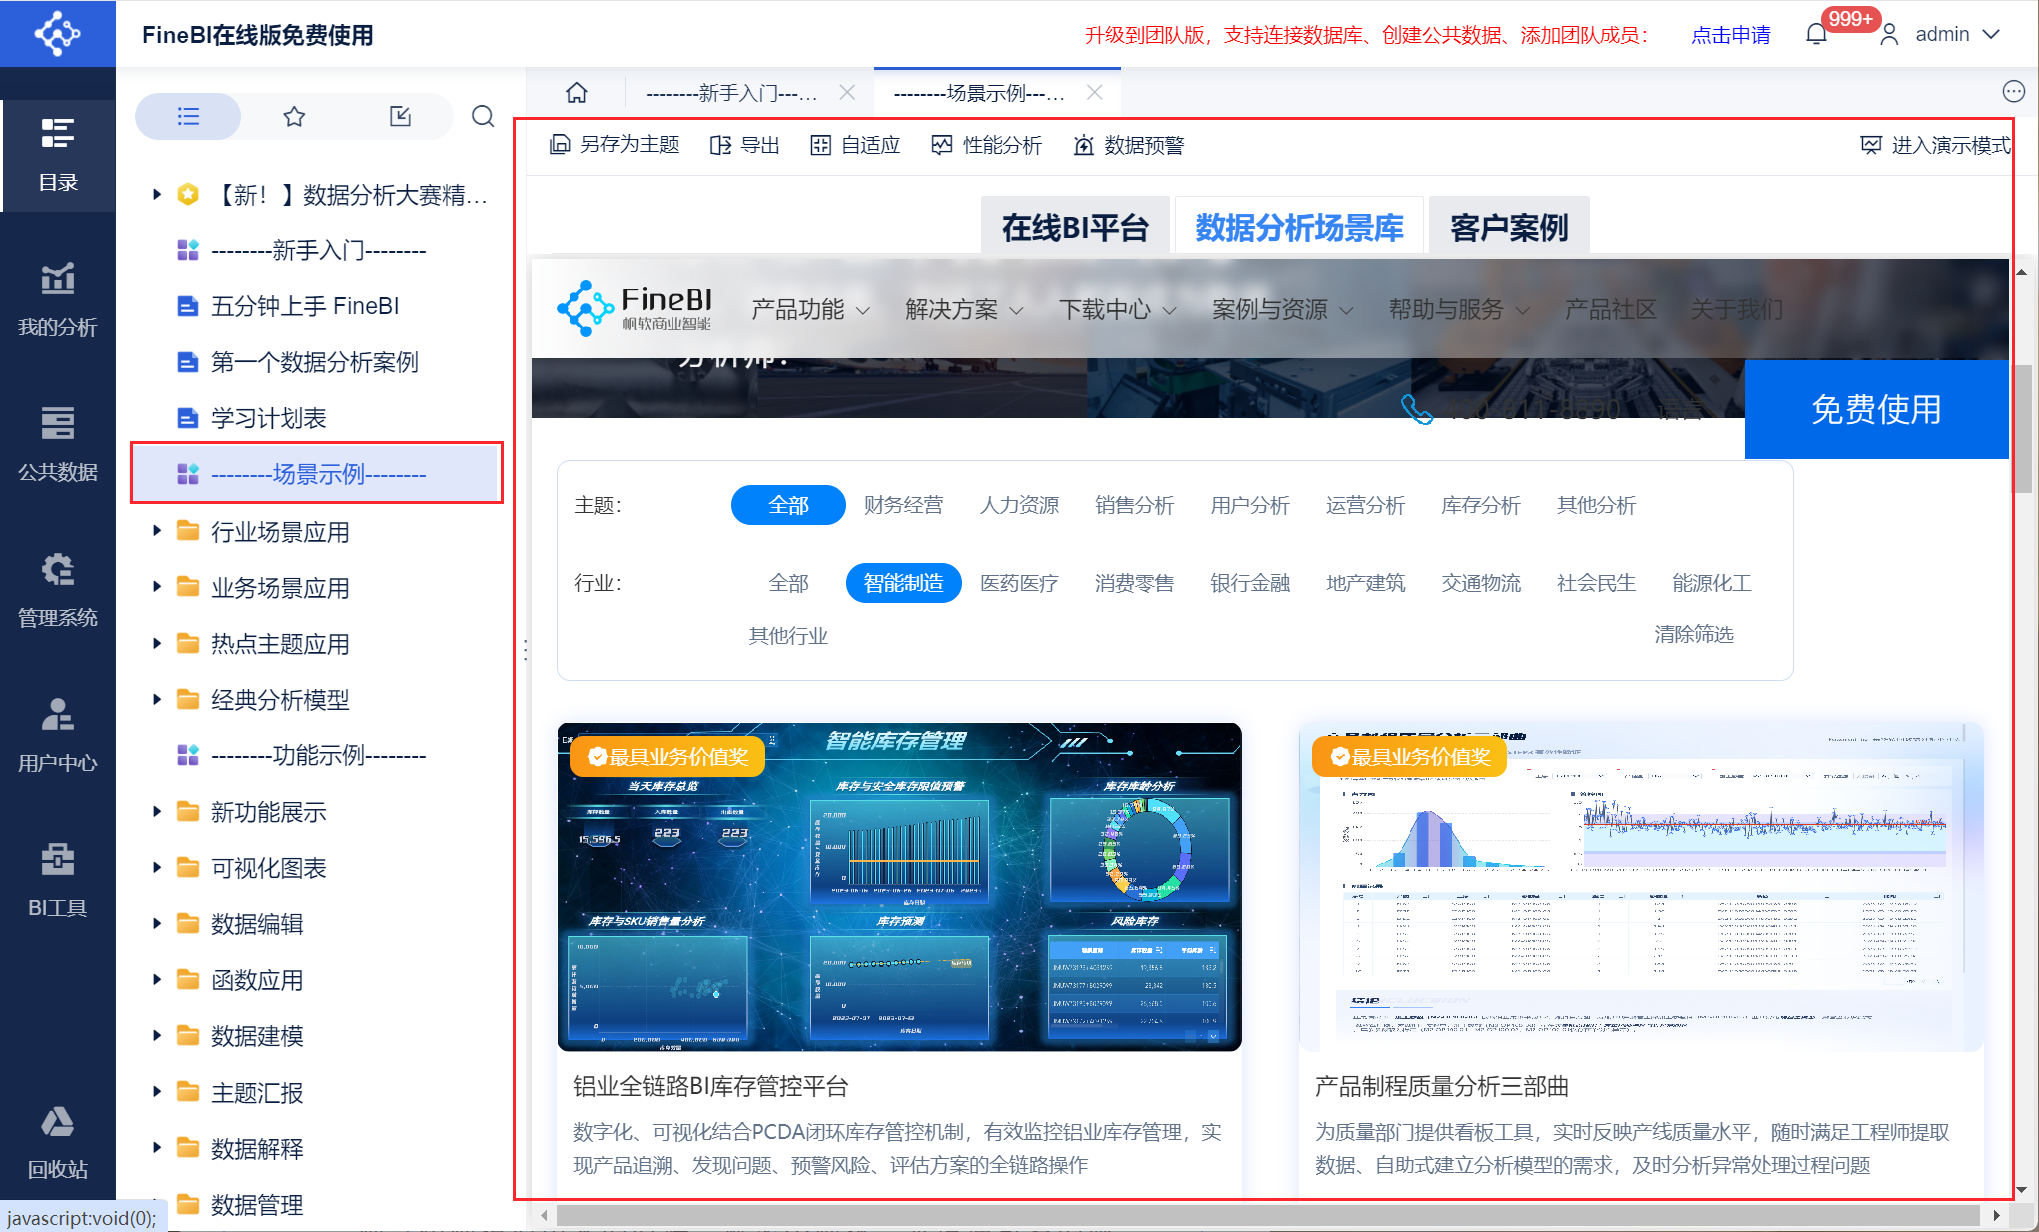Select the 医药医疗 industry filter
This screenshot has height=1232, width=2039.
[1019, 583]
